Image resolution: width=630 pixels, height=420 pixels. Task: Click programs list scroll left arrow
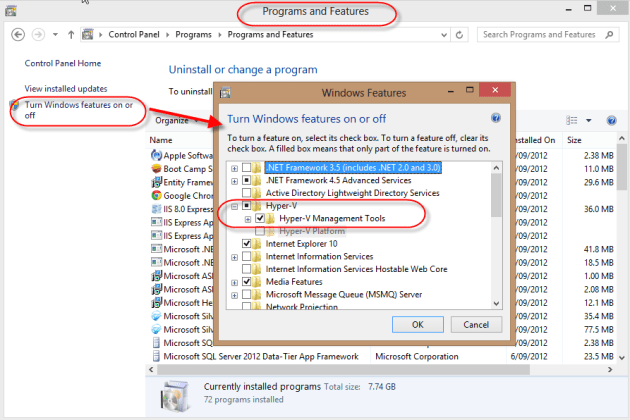151,370
